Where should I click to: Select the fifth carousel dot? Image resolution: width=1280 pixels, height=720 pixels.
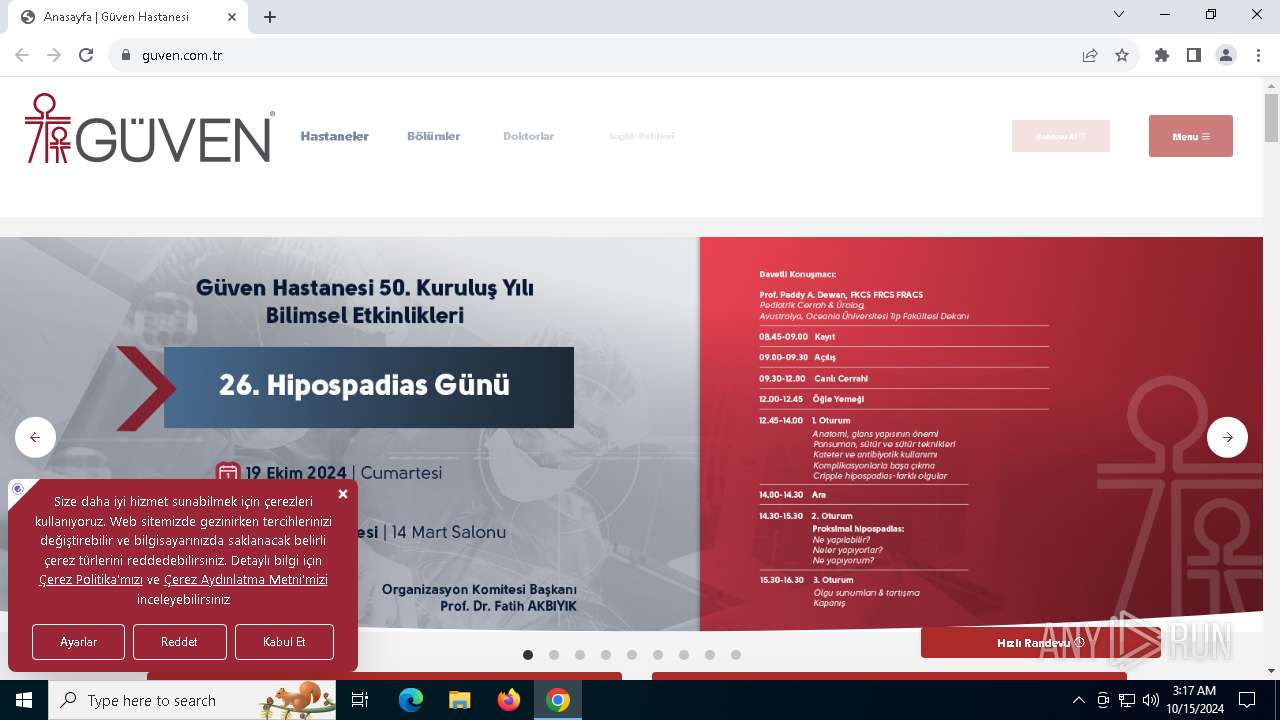click(x=632, y=655)
